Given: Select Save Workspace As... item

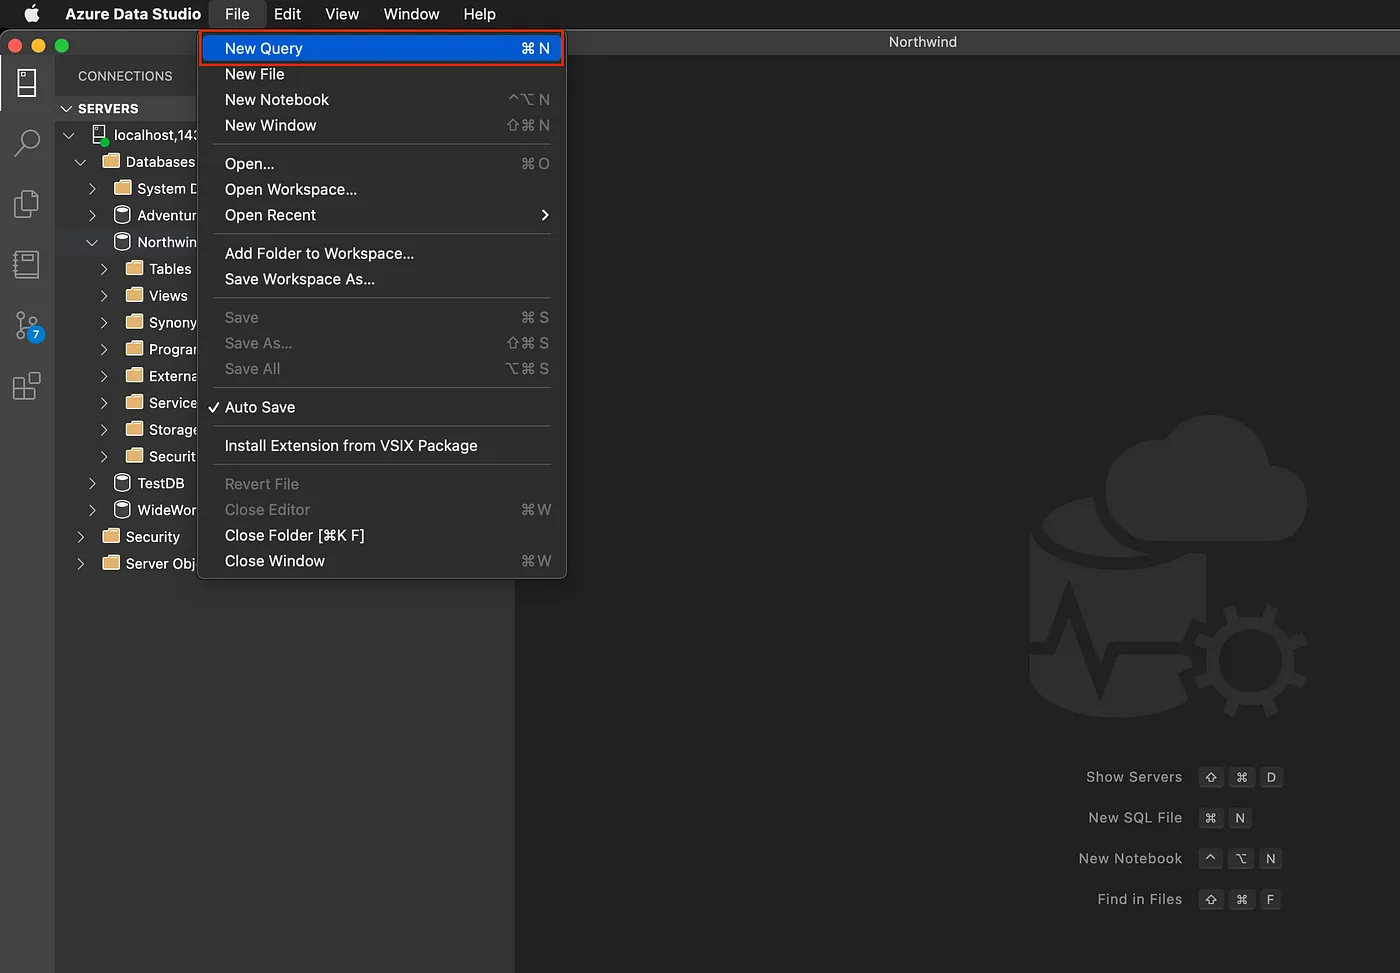Looking at the screenshot, I should (382, 279).
